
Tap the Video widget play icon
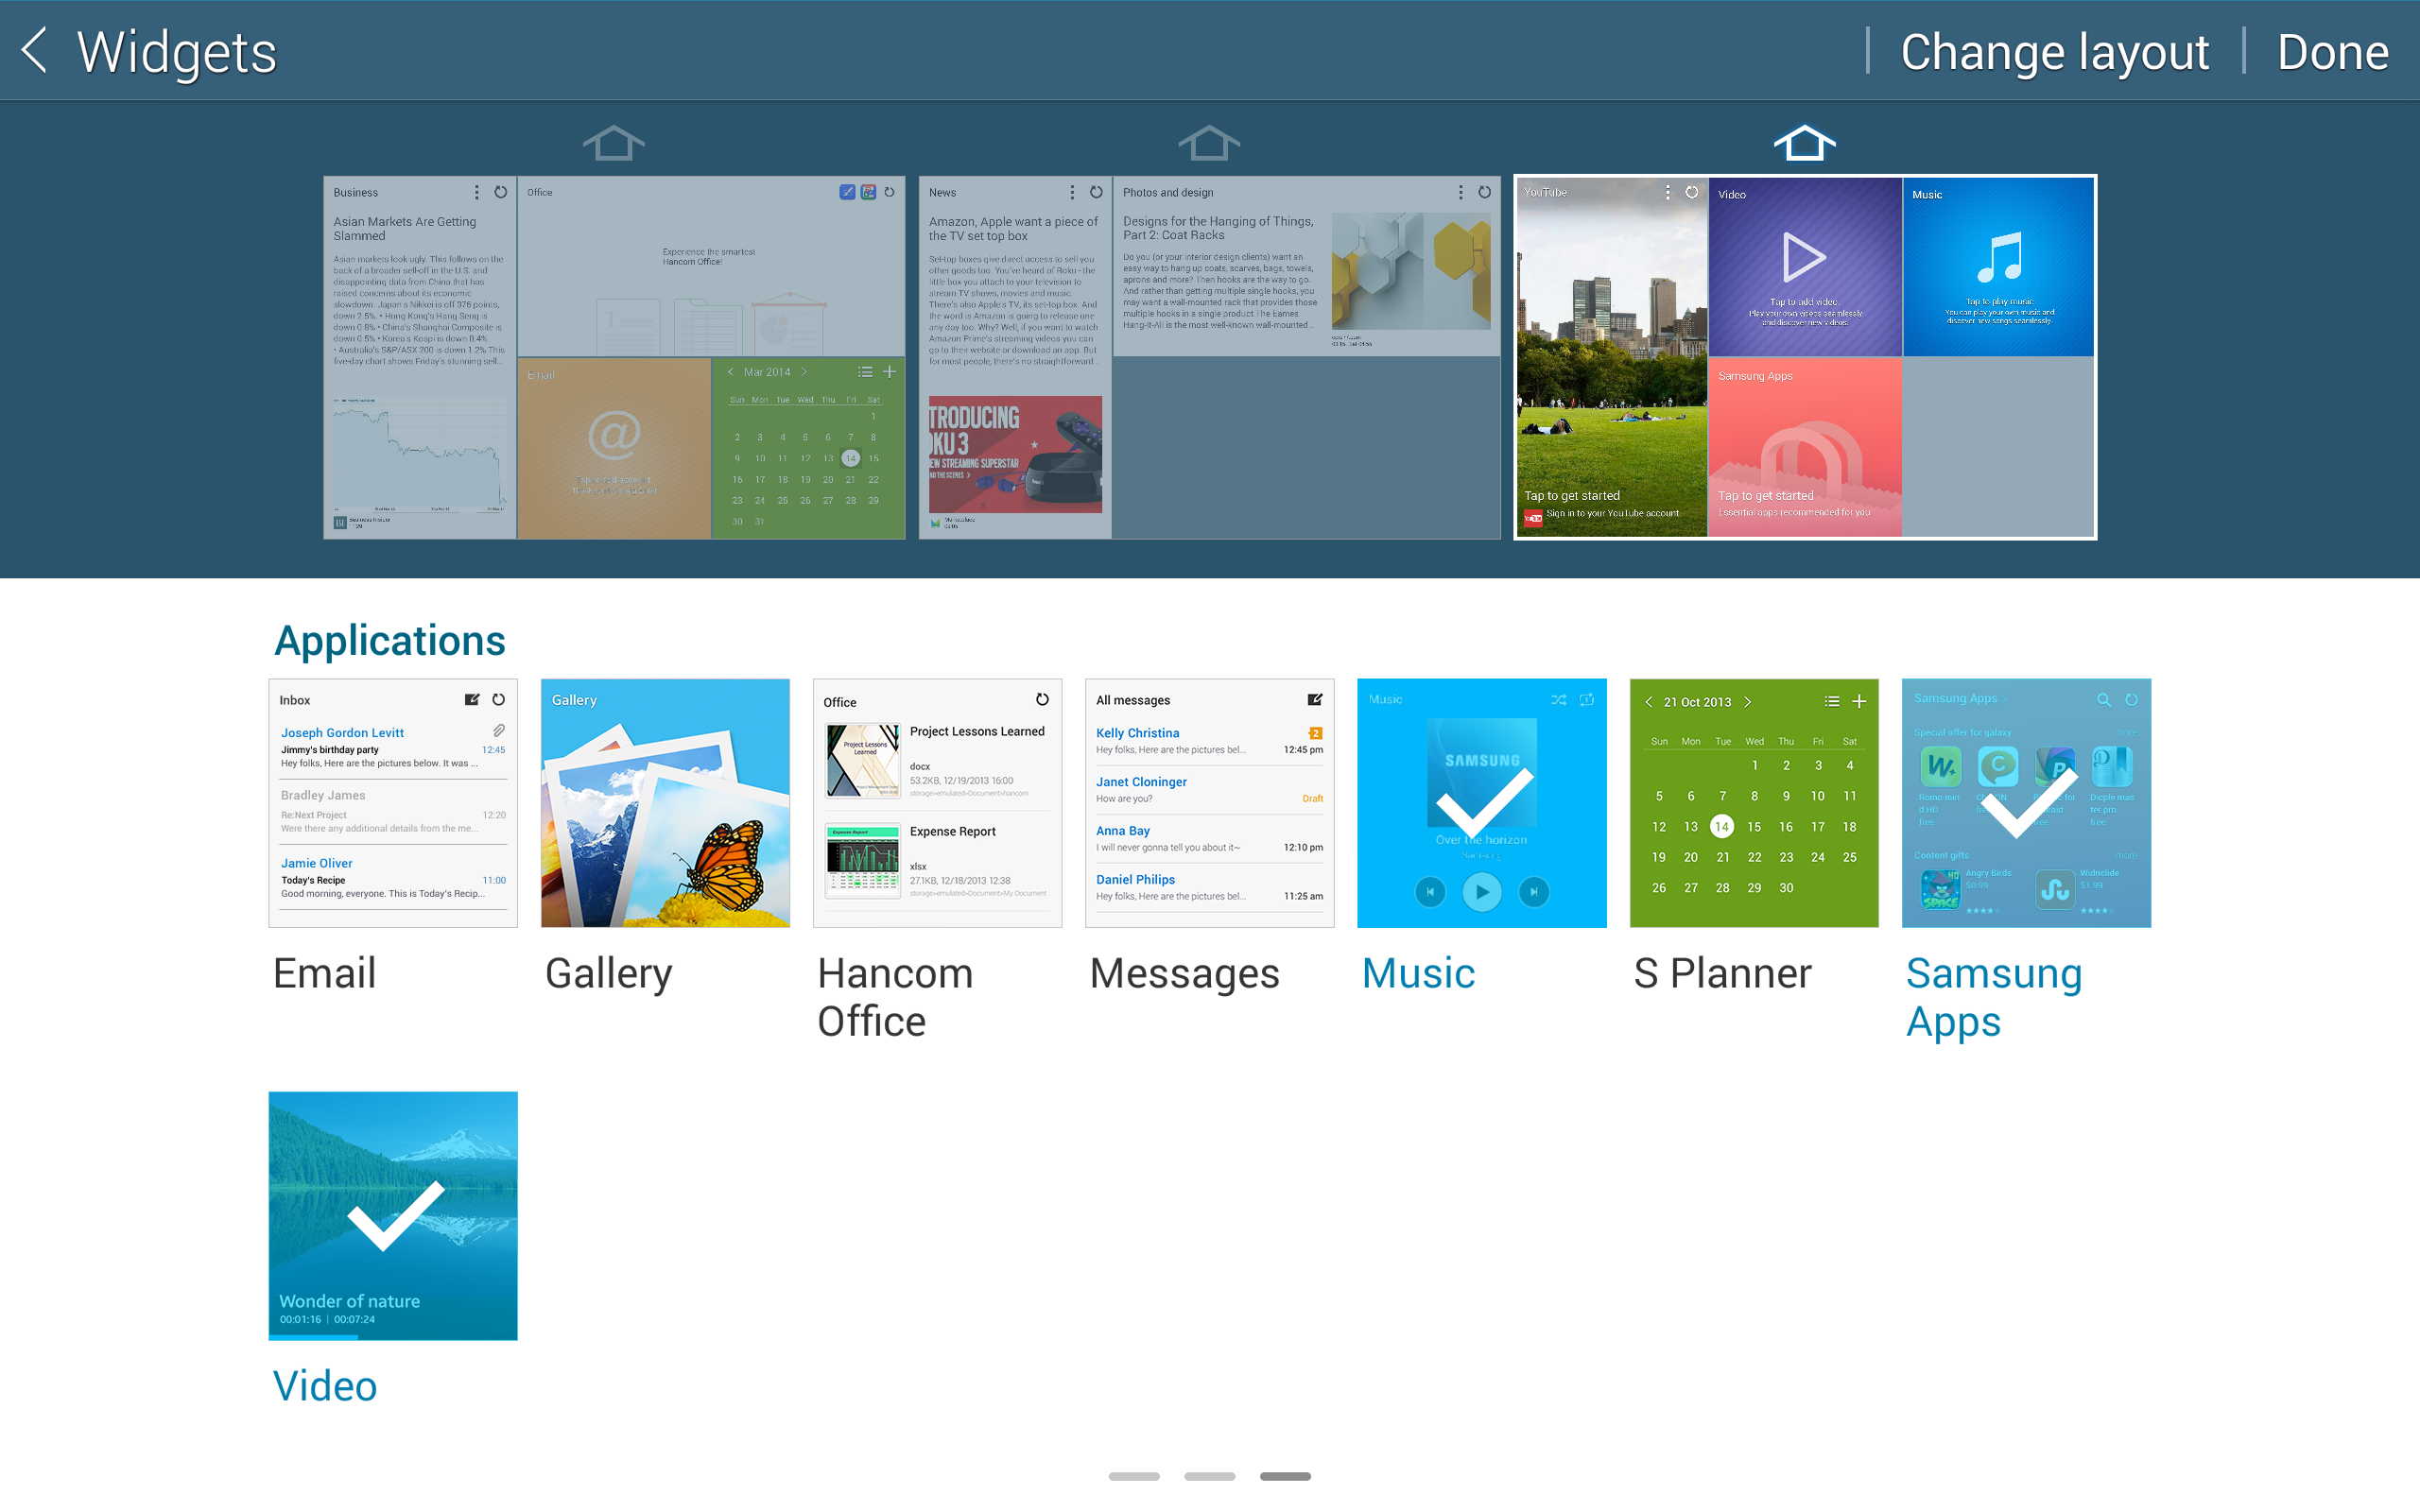1803,257
